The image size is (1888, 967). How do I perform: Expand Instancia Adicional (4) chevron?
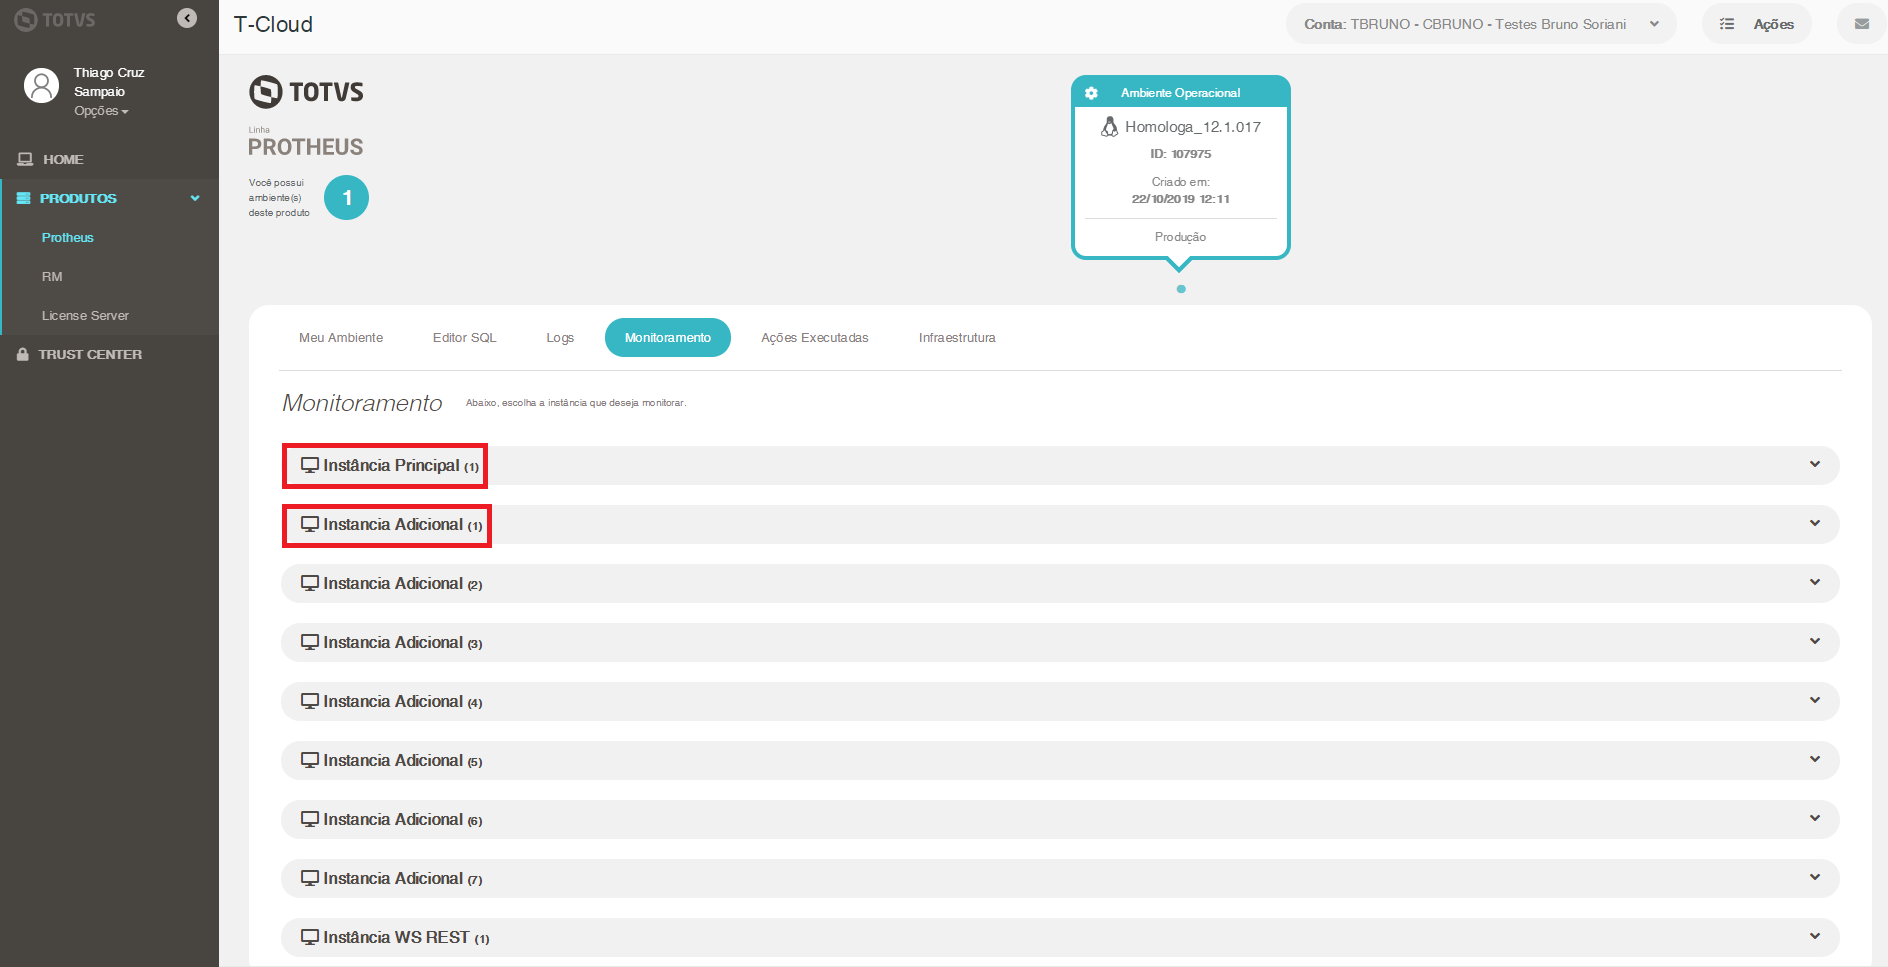click(x=1815, y=700)
